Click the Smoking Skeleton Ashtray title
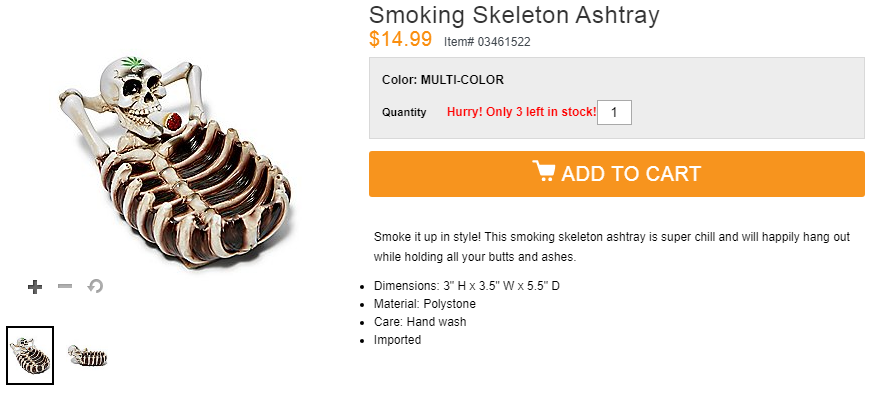Image resolution: width=869 pixels, height=401 pixels. (514, 14)
